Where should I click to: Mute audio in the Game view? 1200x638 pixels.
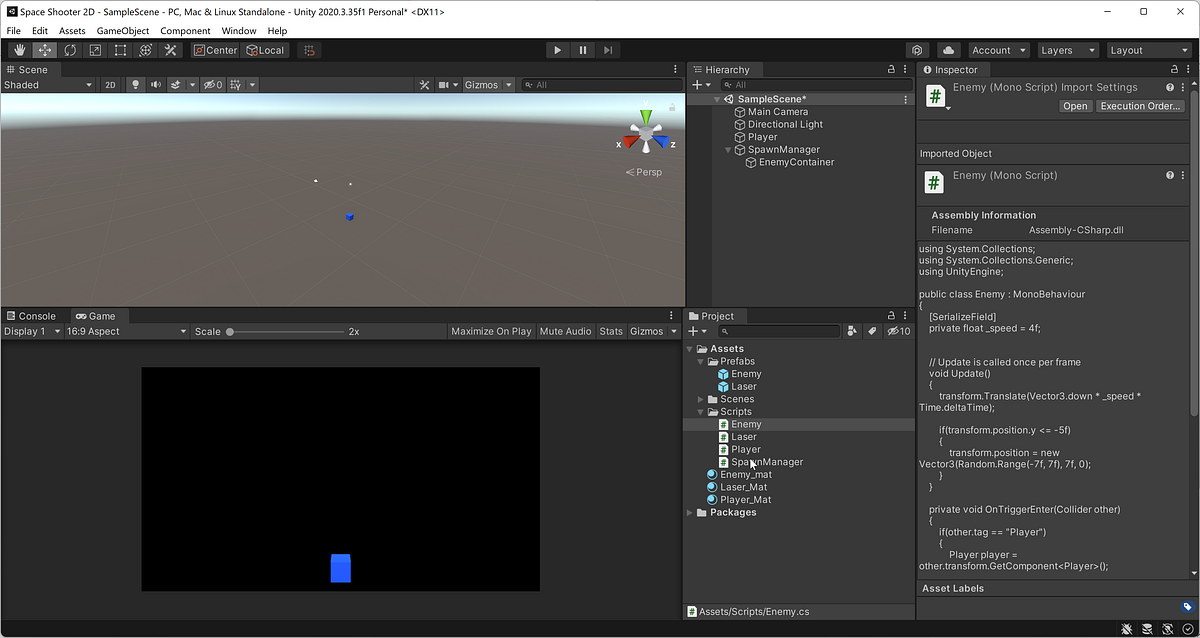[565, 331]
